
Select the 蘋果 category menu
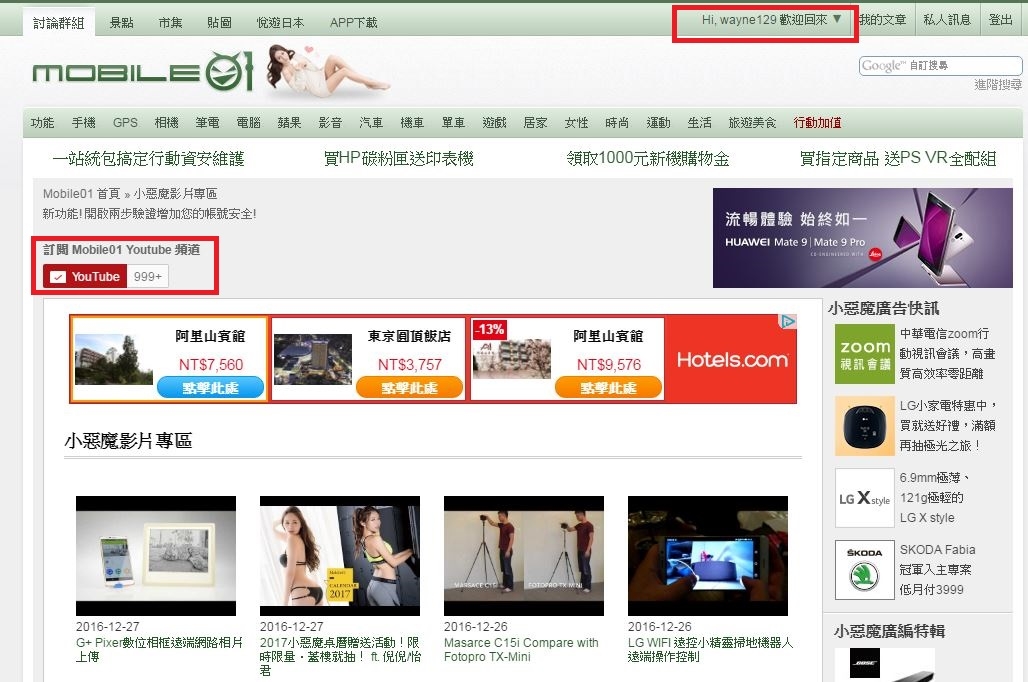289,123
